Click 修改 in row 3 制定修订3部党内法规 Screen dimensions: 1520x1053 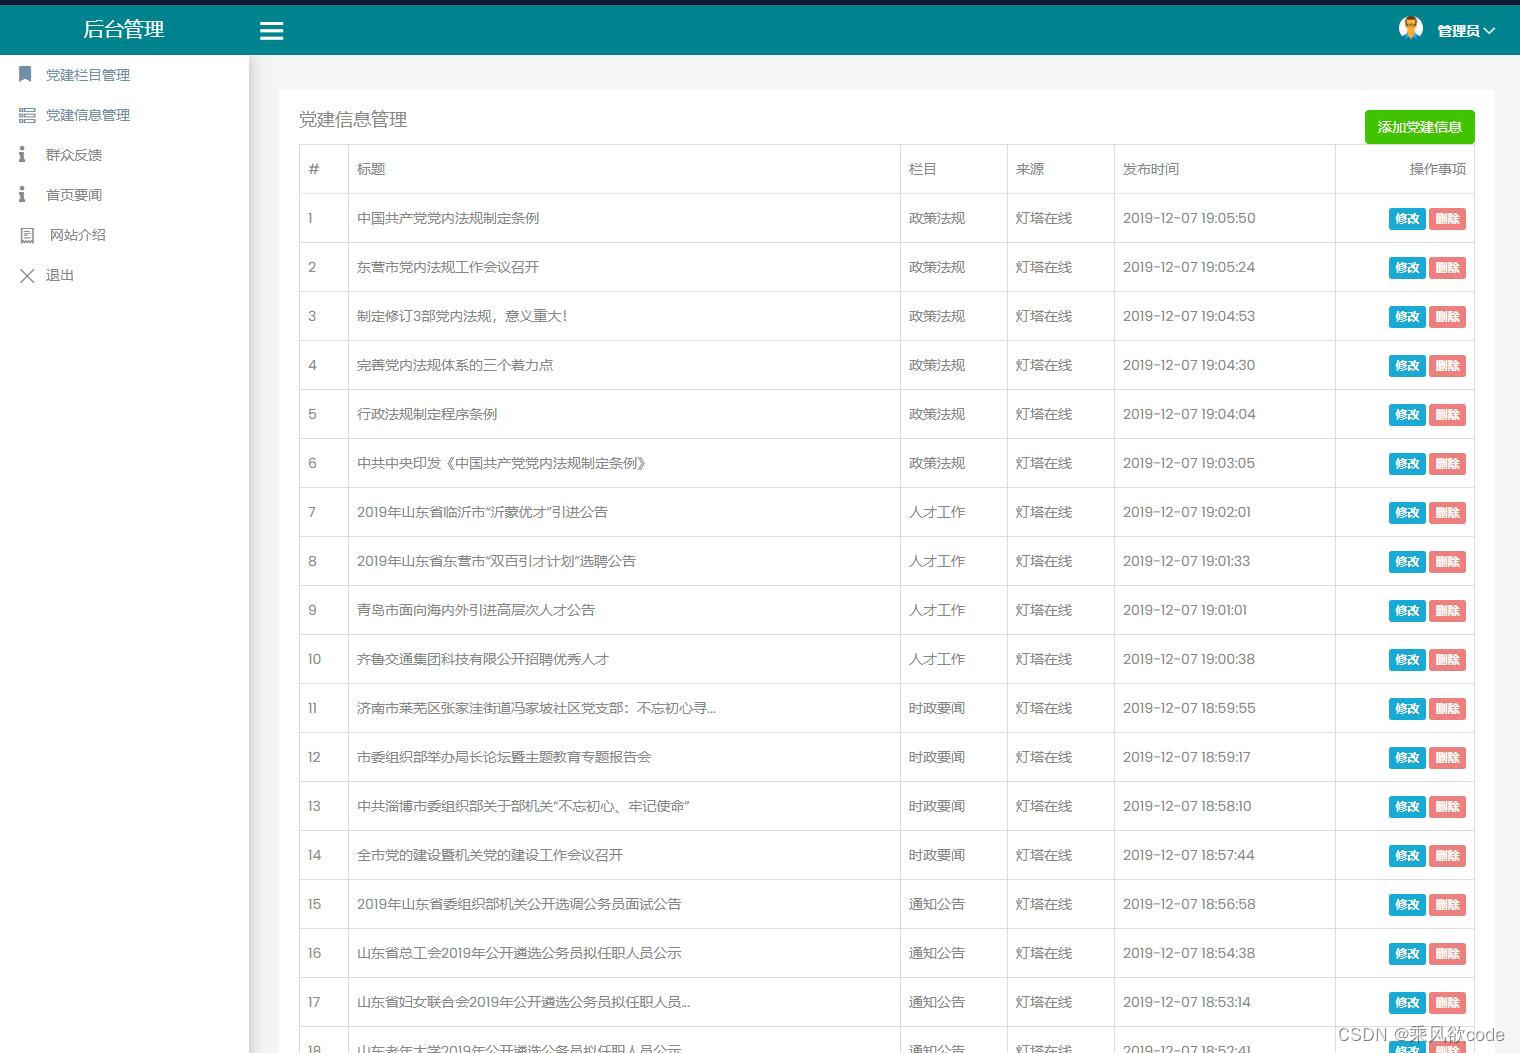click(x=1407, y=317)
